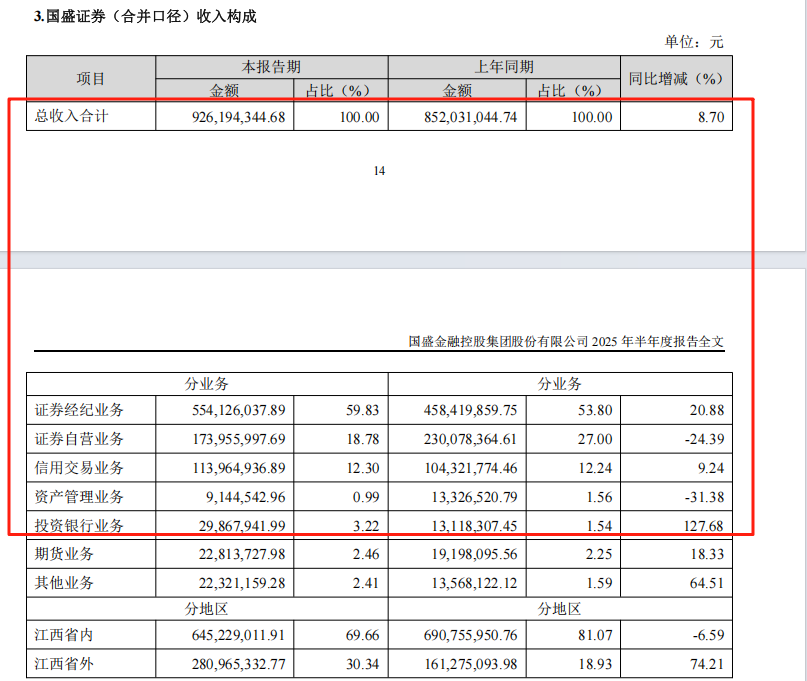The image size is (807, 681).
Task: Select the 江西省内 row label
Action: (66, 634)
